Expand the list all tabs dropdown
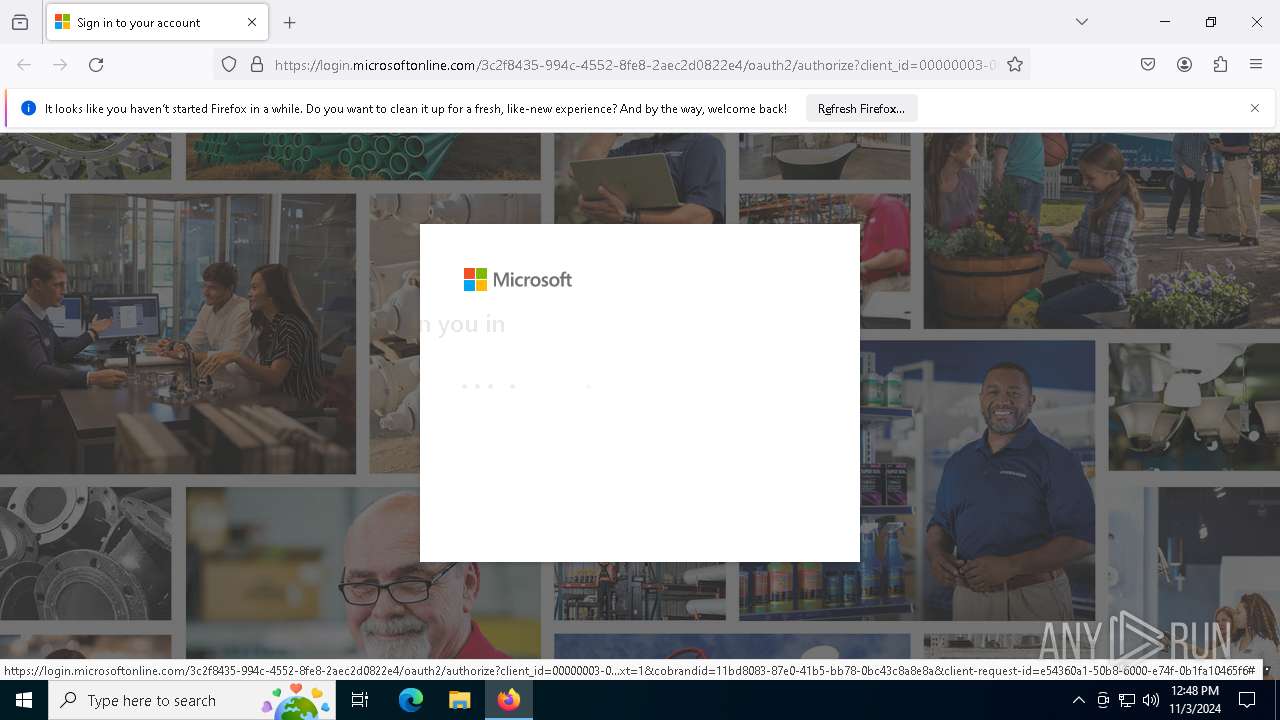The width and height of the screenshot is (1280, 720). tap(1082, 22)
